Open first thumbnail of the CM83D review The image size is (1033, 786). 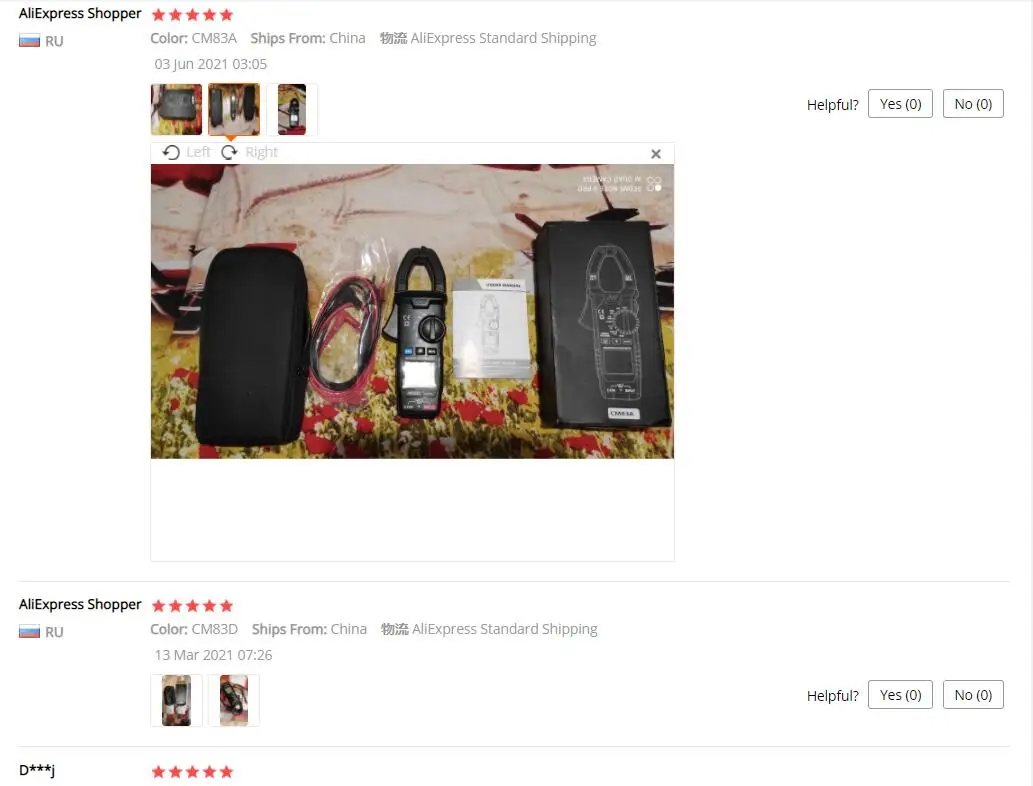(x=177, y=700)
